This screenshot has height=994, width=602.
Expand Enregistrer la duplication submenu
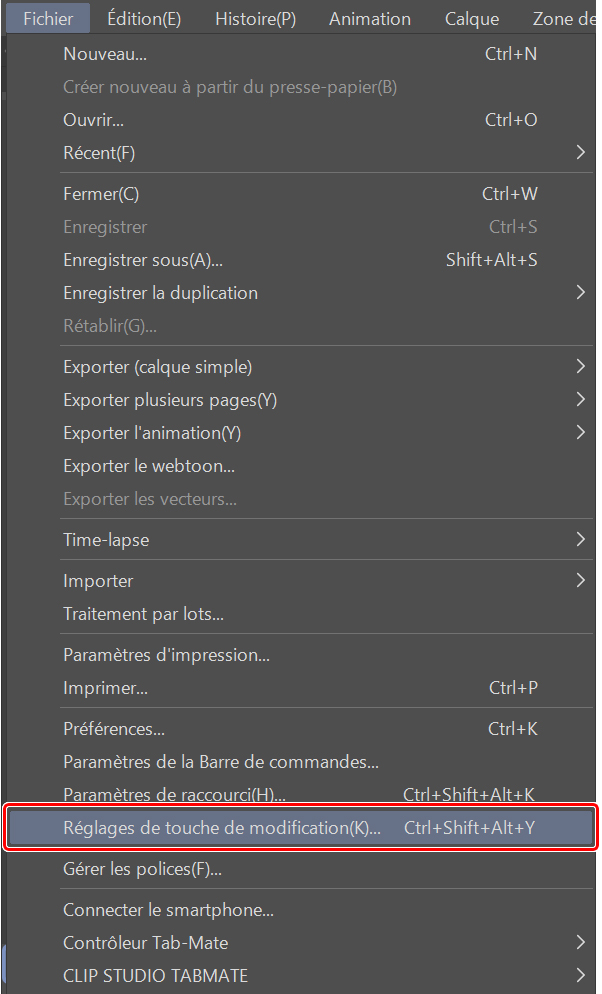(x=160, y=293)
